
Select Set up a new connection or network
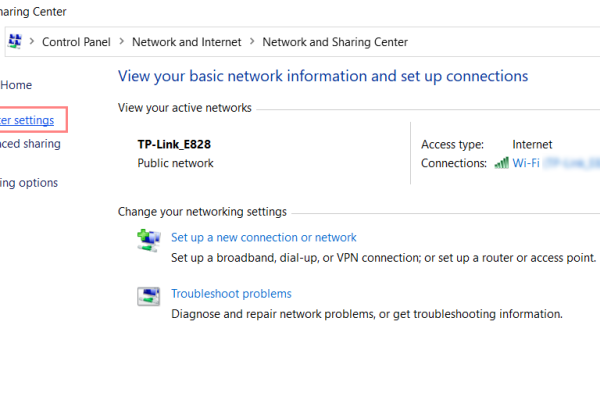tap(263, 238)
